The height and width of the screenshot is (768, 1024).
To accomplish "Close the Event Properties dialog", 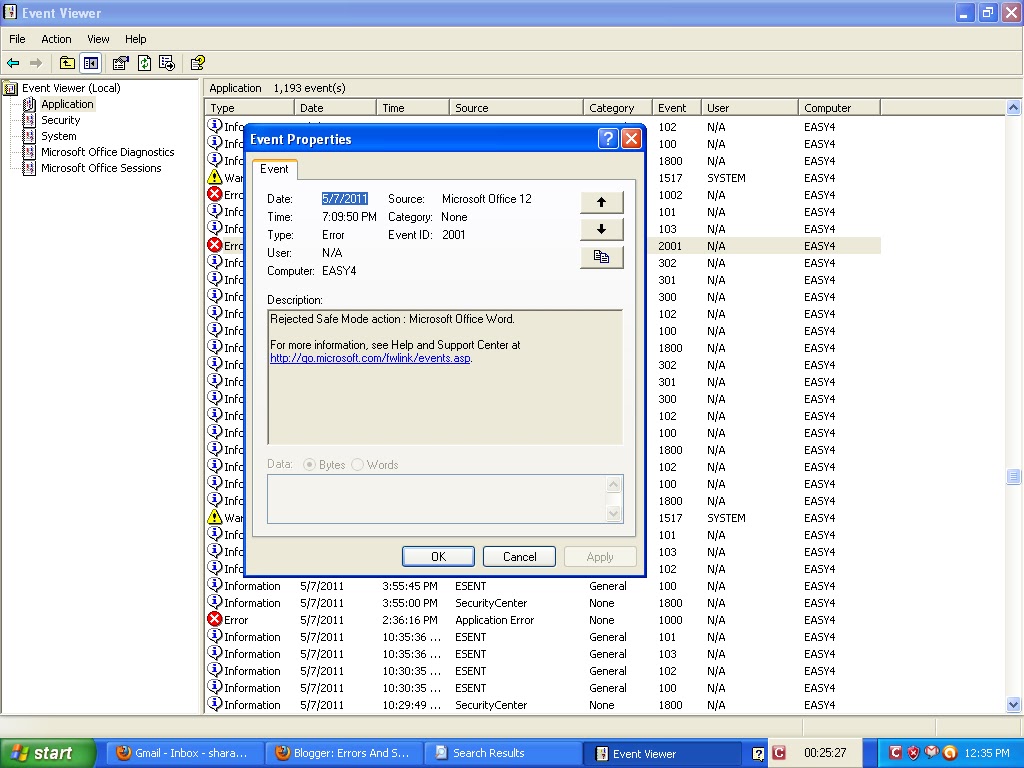I will pos(632,138).
